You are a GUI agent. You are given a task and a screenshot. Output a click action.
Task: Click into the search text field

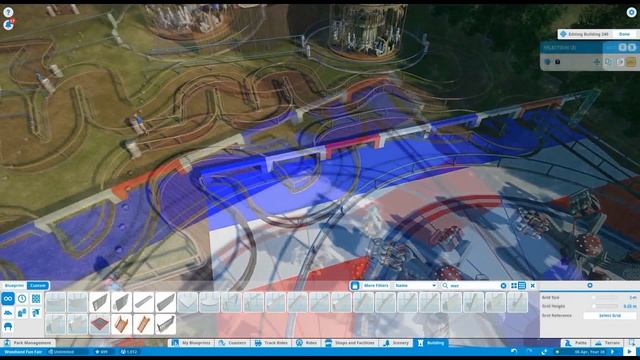click(473, 286)
